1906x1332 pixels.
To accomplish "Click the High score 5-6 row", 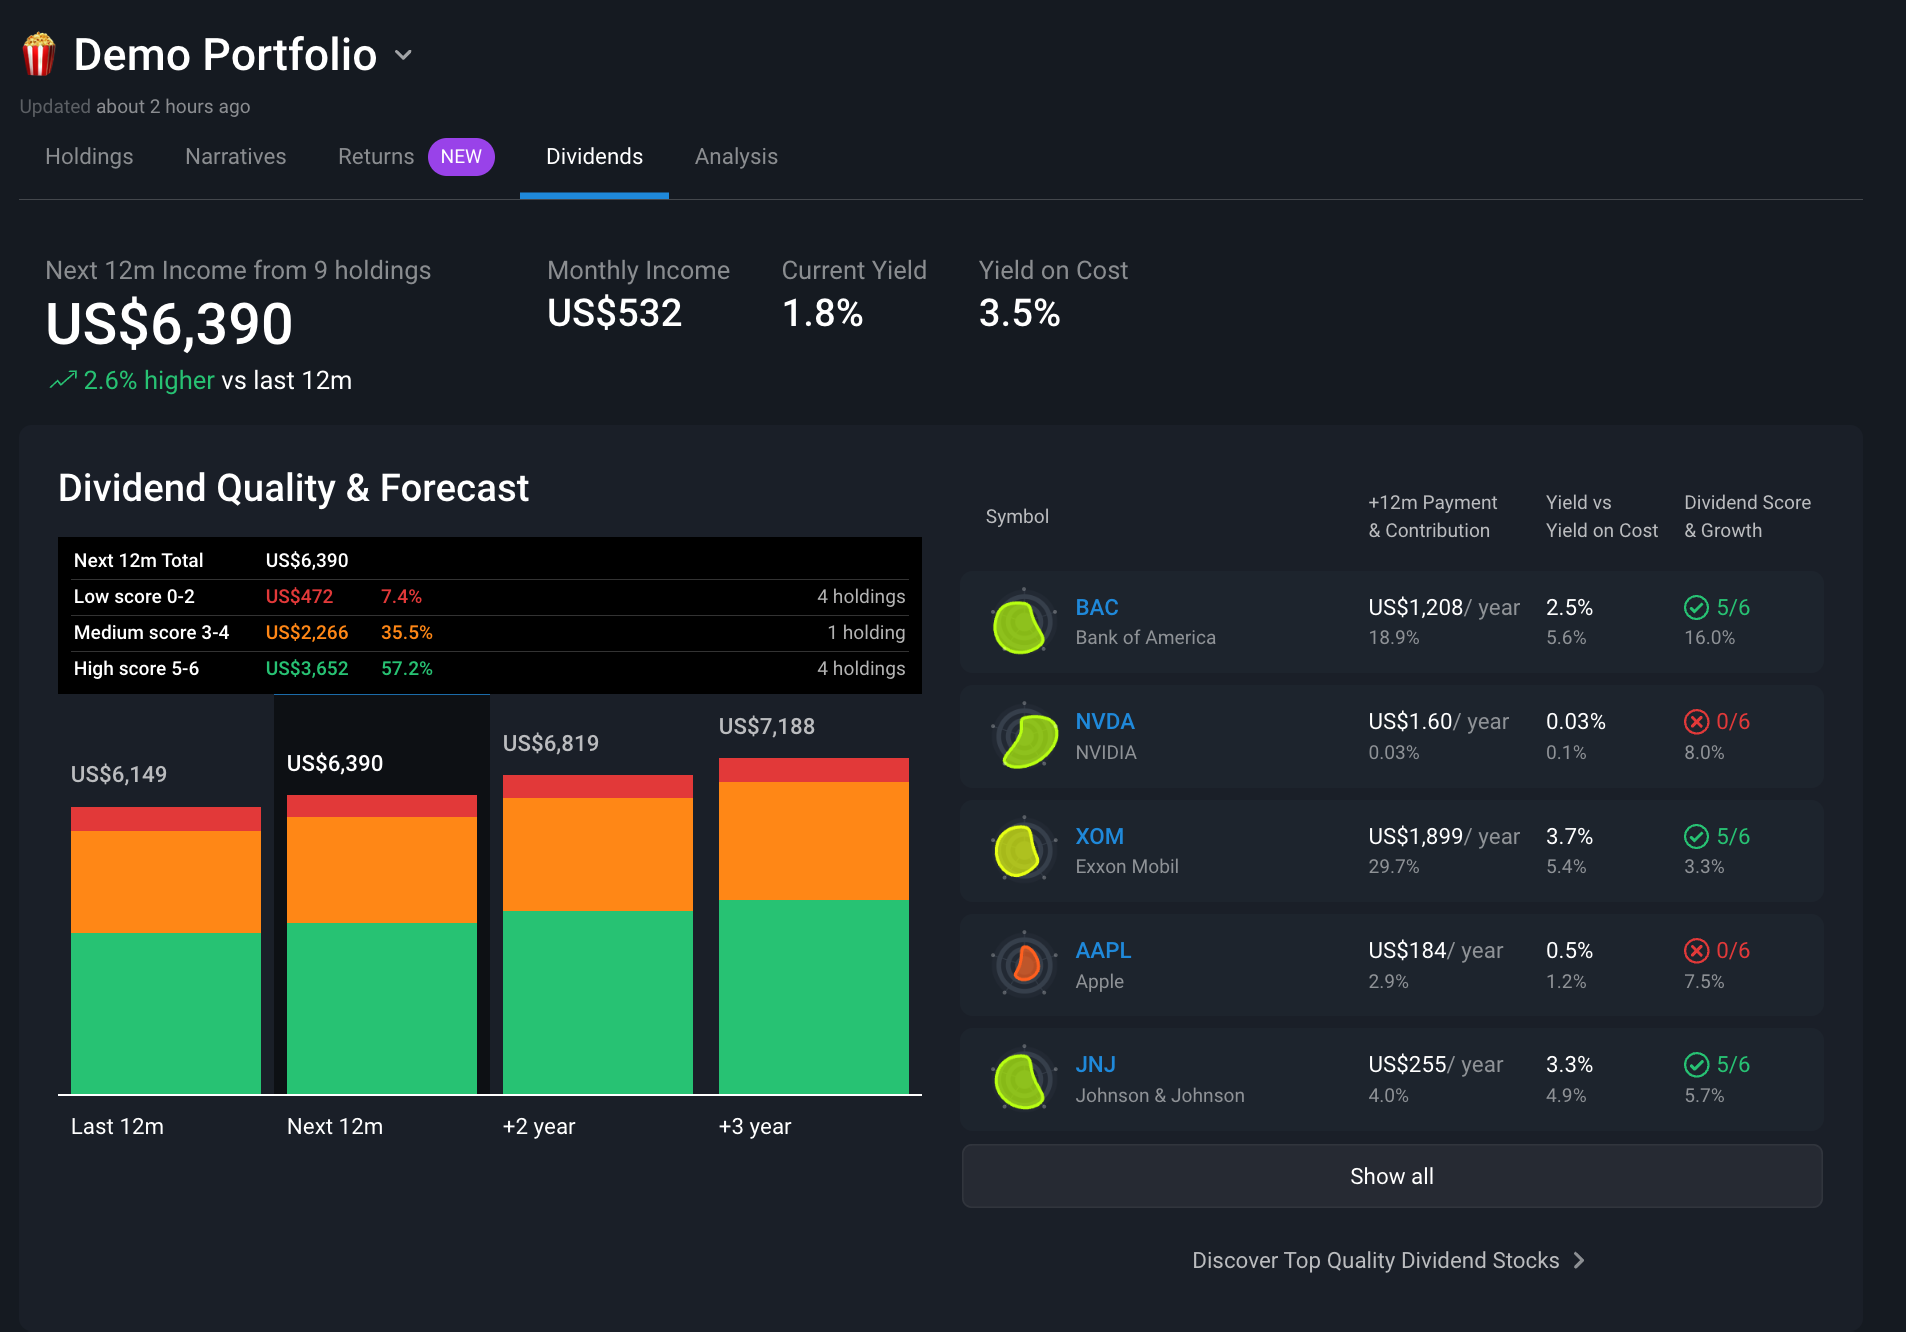I will 490,669.
